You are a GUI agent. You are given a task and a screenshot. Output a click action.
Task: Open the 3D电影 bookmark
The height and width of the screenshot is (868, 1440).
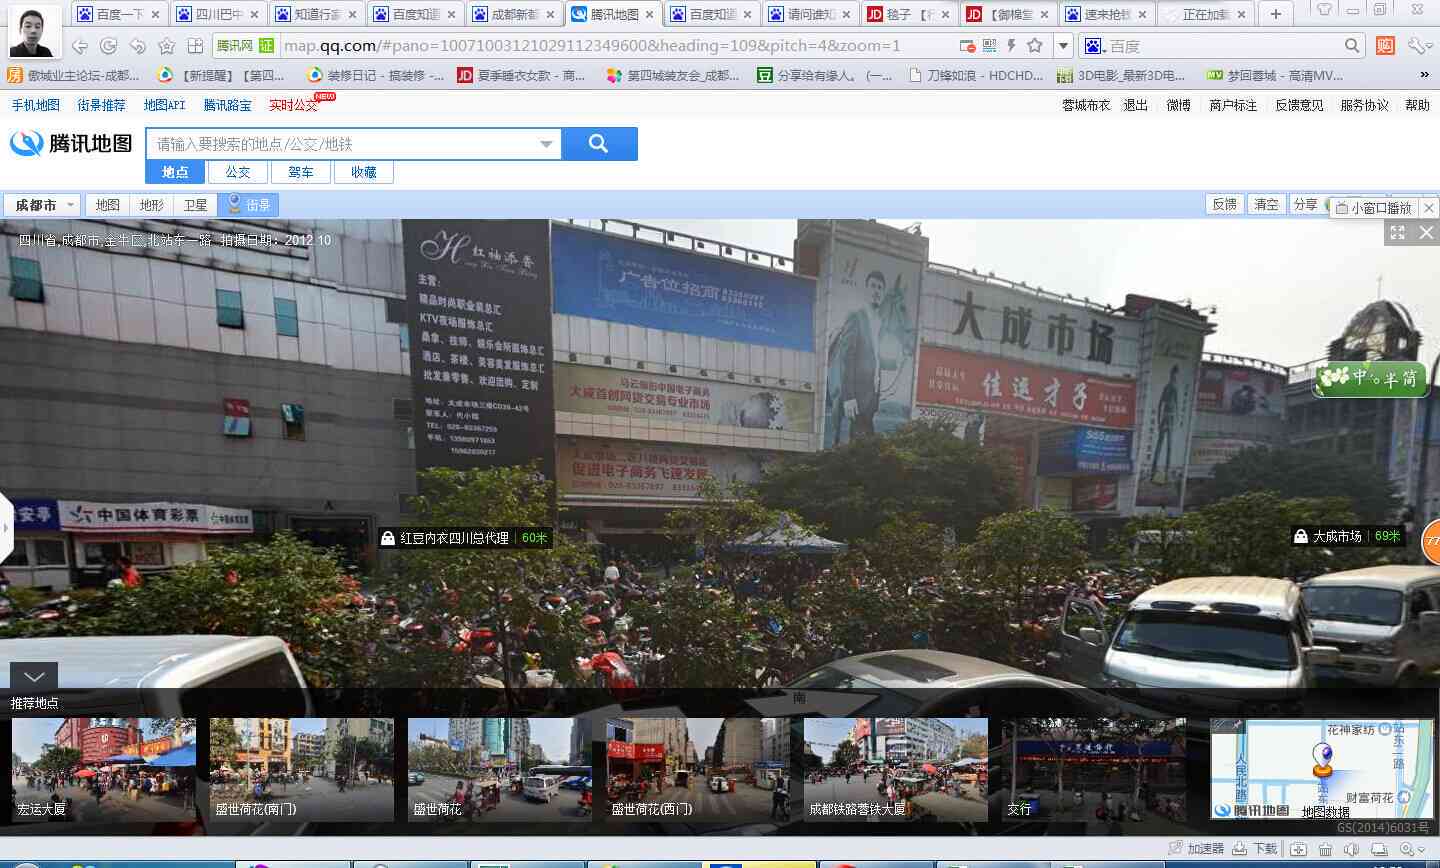tap(1122, 75)
